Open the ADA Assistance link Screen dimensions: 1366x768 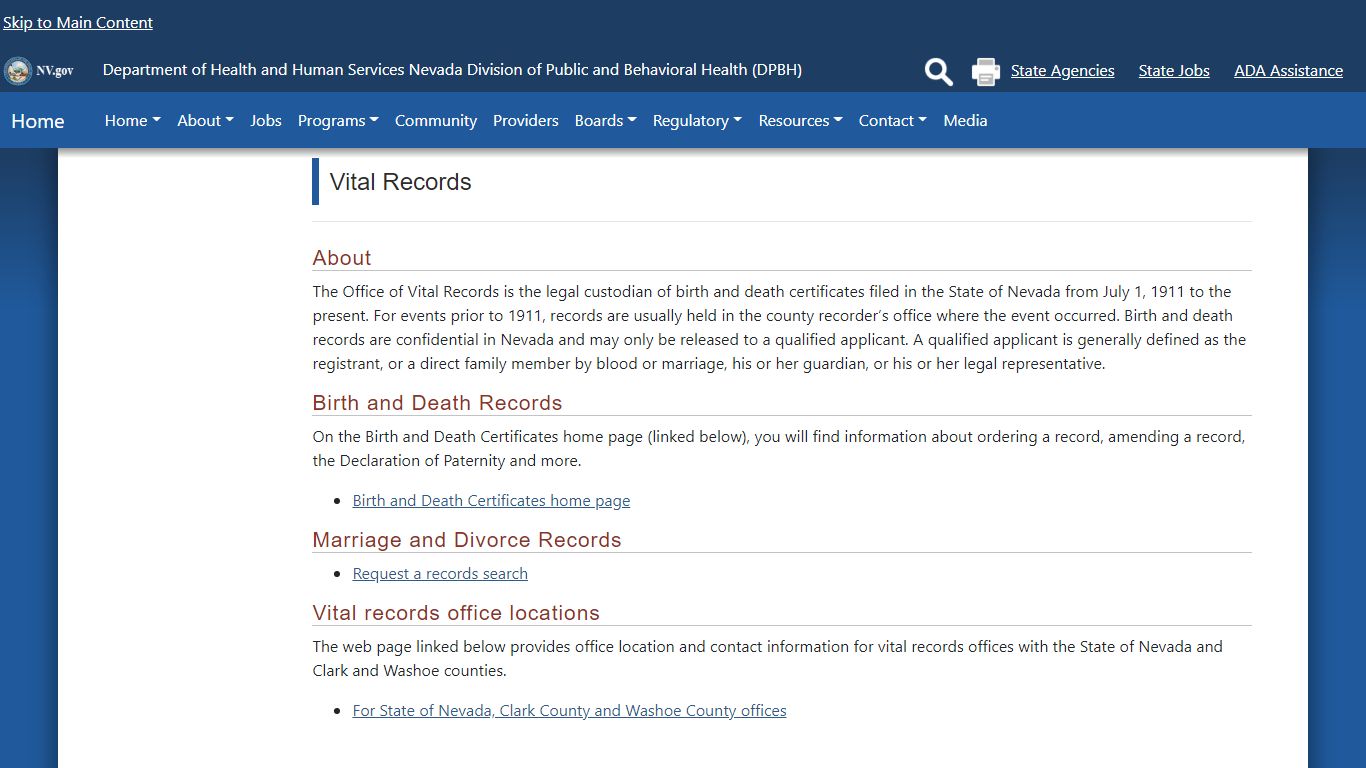coord(1288,71)
